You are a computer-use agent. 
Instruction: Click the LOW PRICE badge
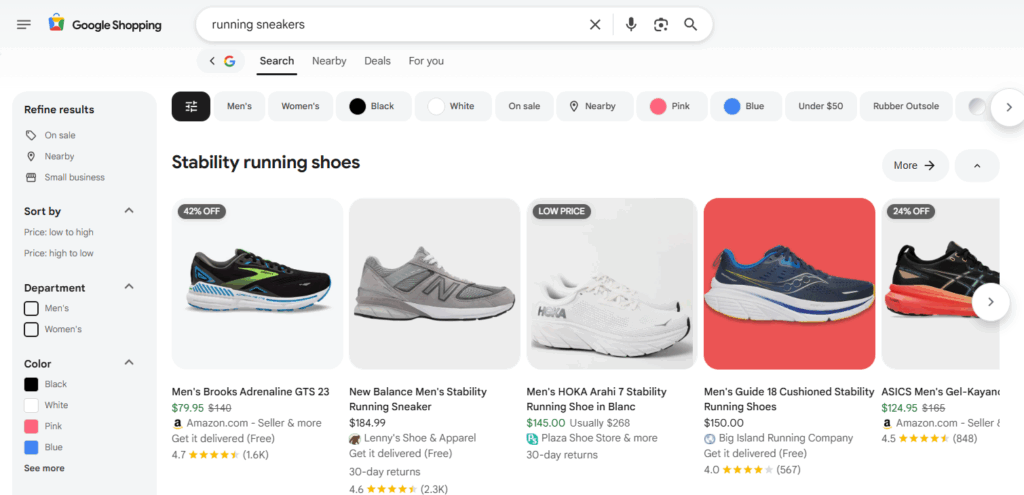562,212
